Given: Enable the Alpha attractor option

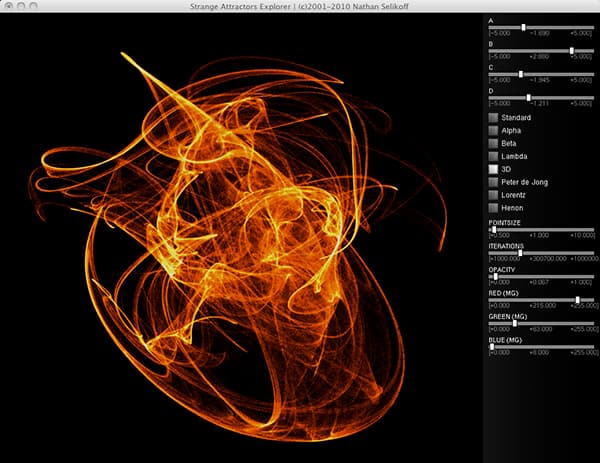Looking at the screenshot, I should point(493,131).
